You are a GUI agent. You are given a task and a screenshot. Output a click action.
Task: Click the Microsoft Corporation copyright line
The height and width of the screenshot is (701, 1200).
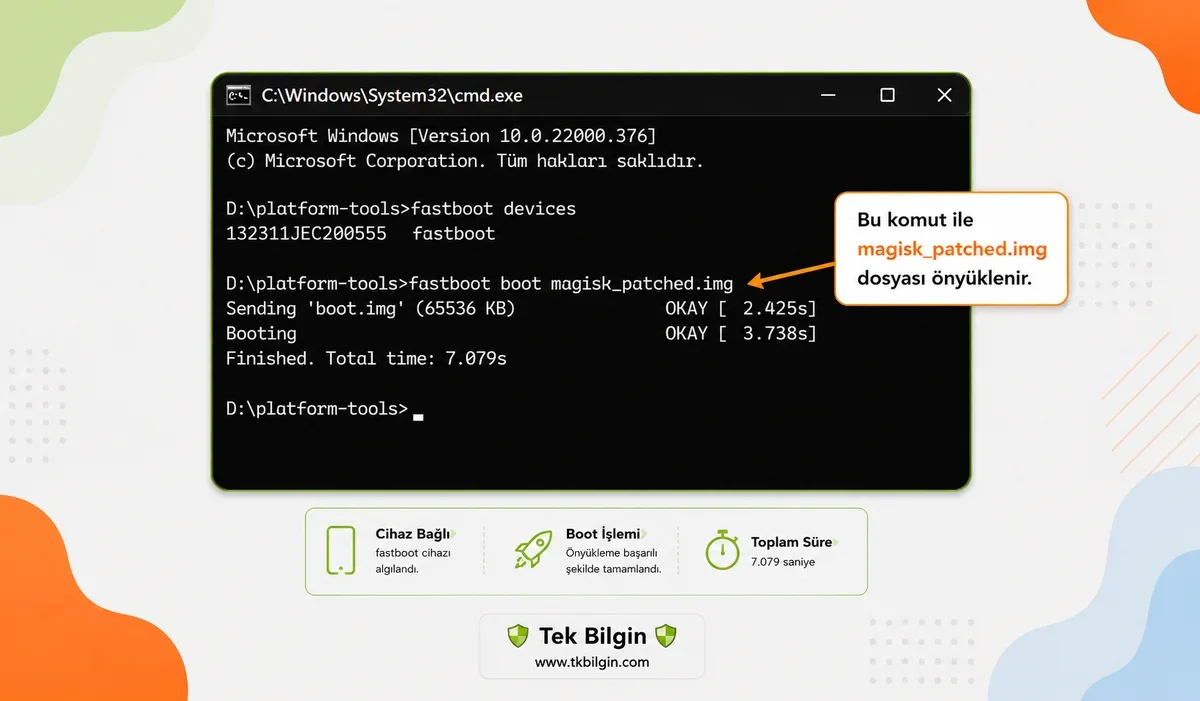(x=465, y=161)
